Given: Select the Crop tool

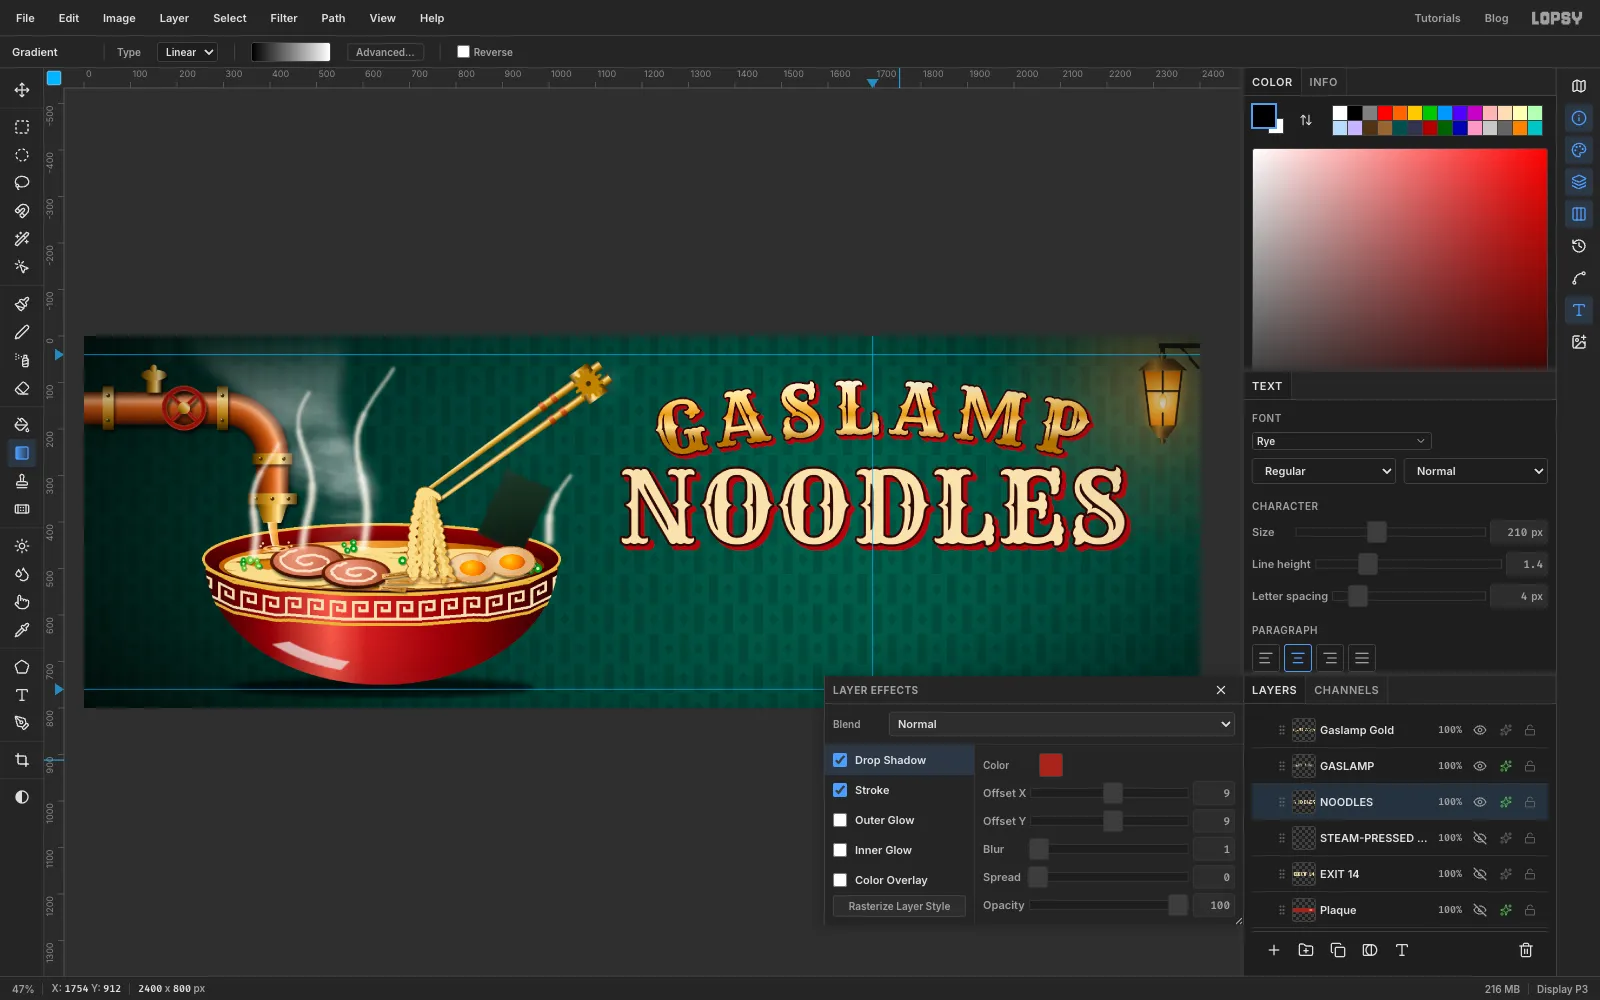Looking at the screenshot, I should [x=22, y=760].
